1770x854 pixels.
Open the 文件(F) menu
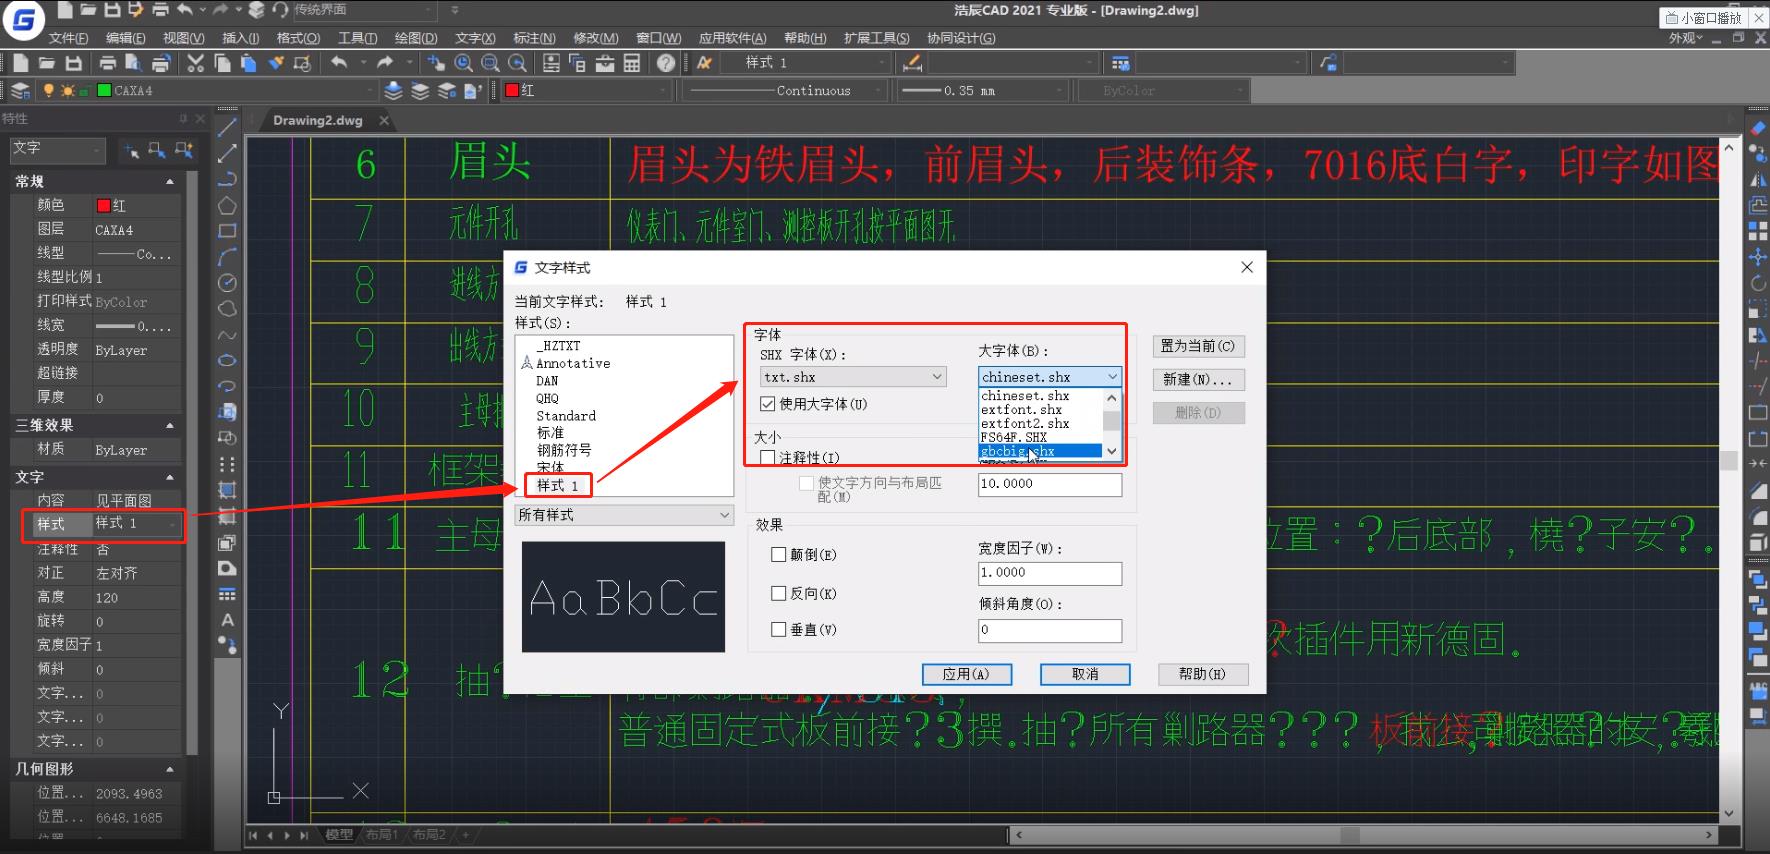pos(68,38)
